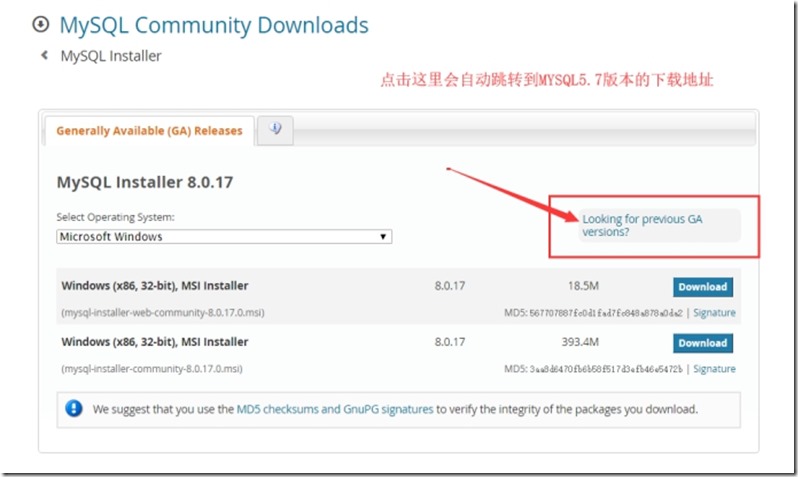Open Signature link for web-community installer
The image size is (798, 477).
point(714,313)
